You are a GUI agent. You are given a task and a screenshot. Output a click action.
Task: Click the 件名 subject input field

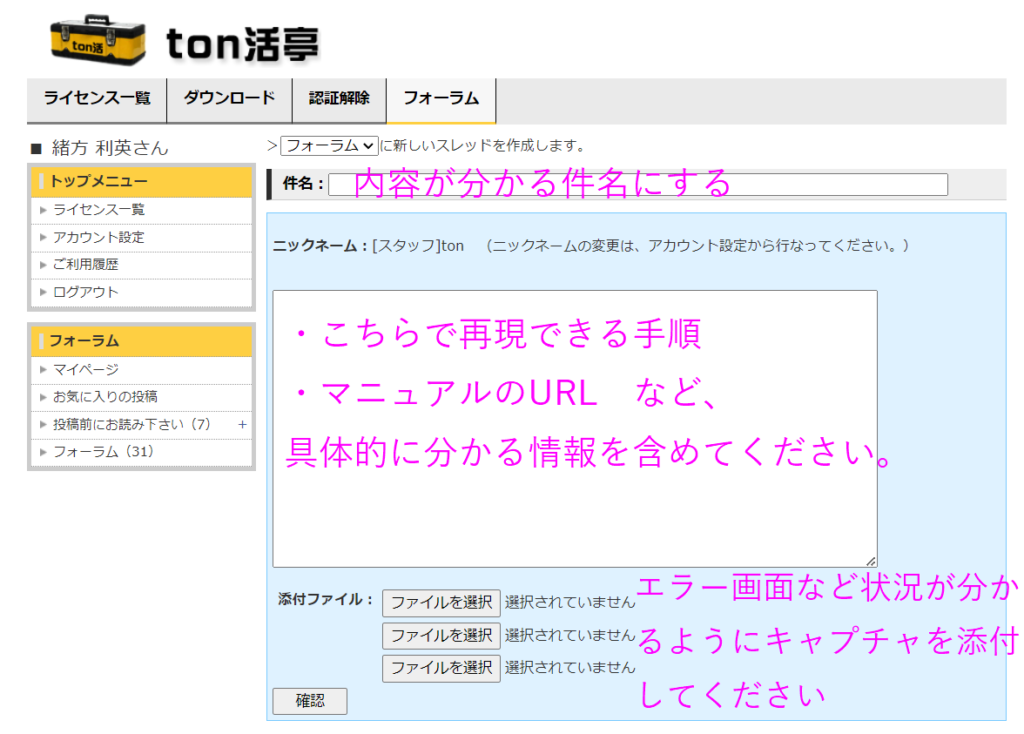637,184
